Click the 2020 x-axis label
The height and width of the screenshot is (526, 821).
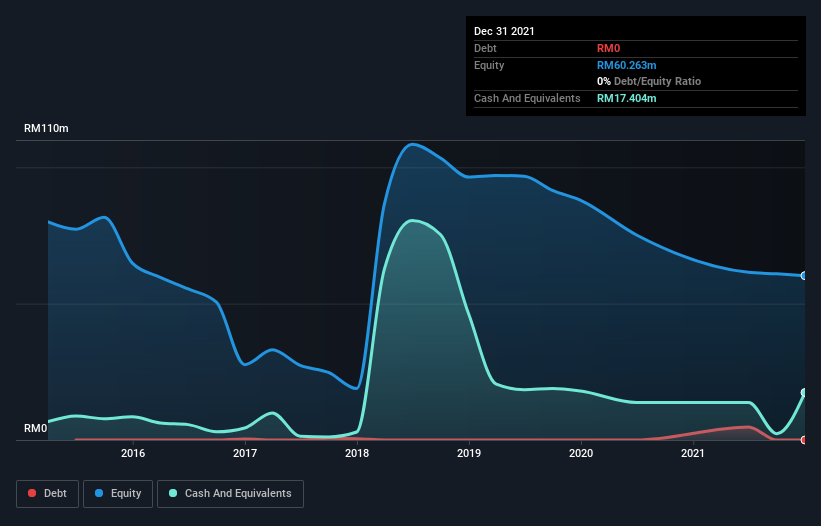pyautogui.click(x=581, y=453)
